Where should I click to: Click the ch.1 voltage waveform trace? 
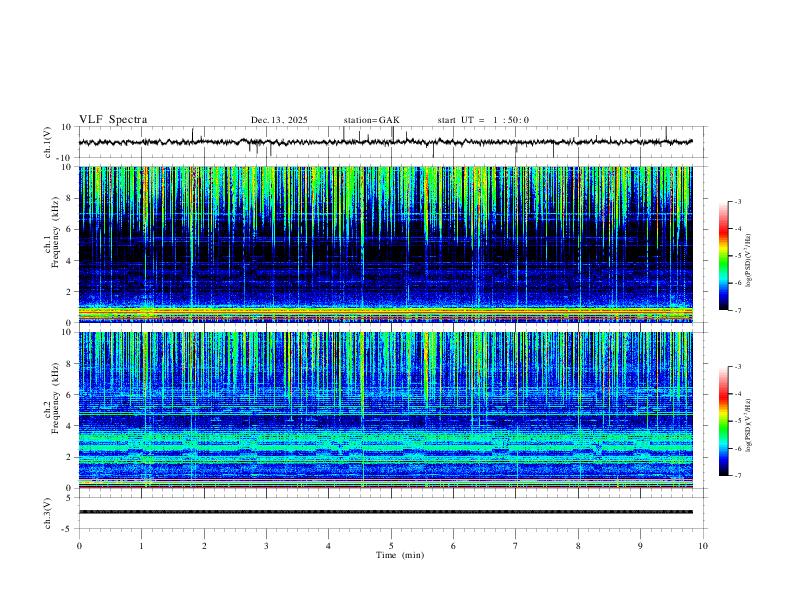[x=385, y=142]
